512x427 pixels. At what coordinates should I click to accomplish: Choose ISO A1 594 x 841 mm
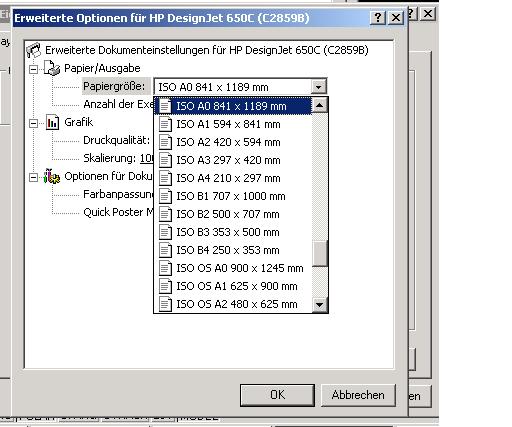(233, 124)
